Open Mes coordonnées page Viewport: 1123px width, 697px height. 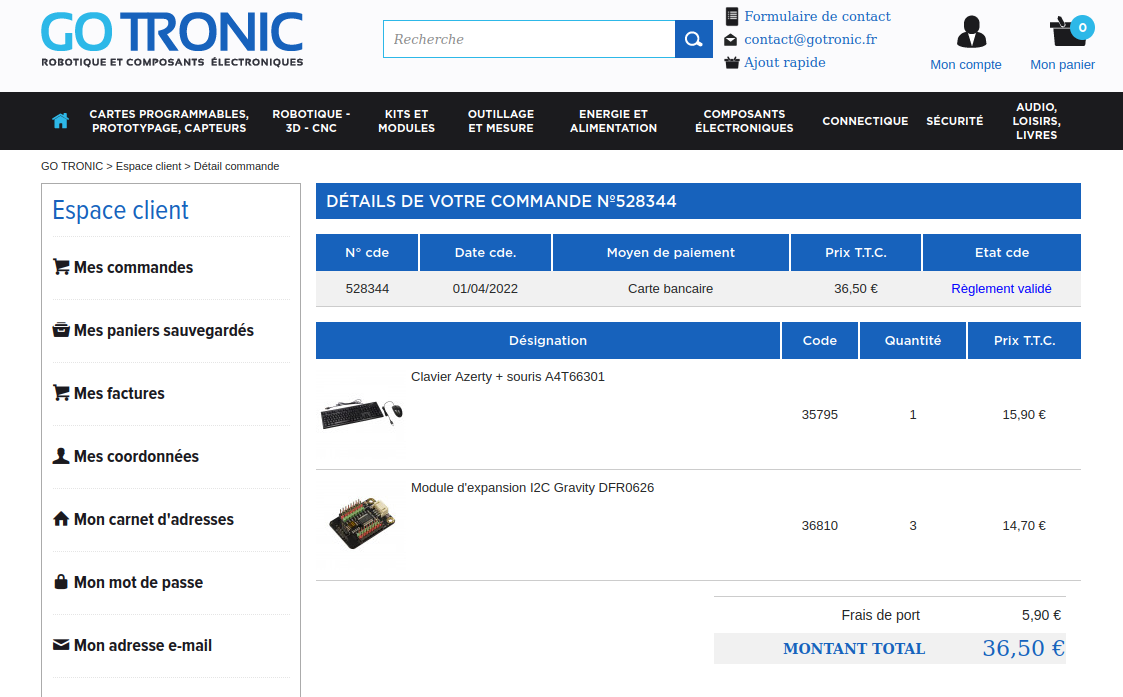pos(136,456)
